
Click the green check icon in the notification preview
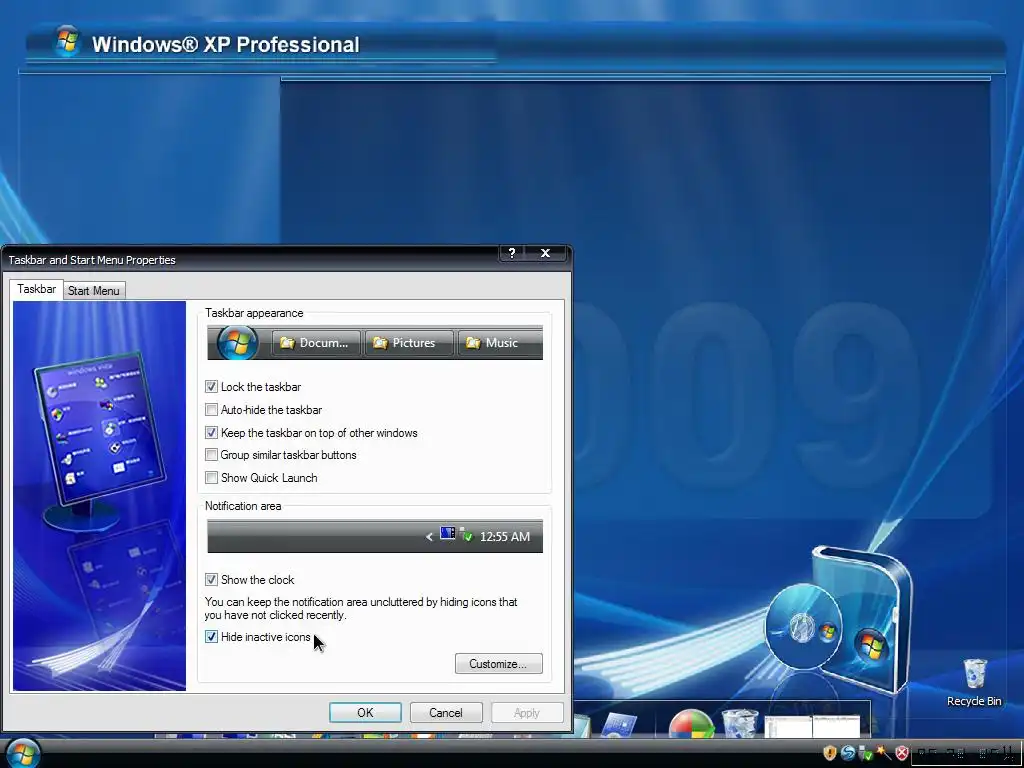pyautogui.click(x=466, y=535)
